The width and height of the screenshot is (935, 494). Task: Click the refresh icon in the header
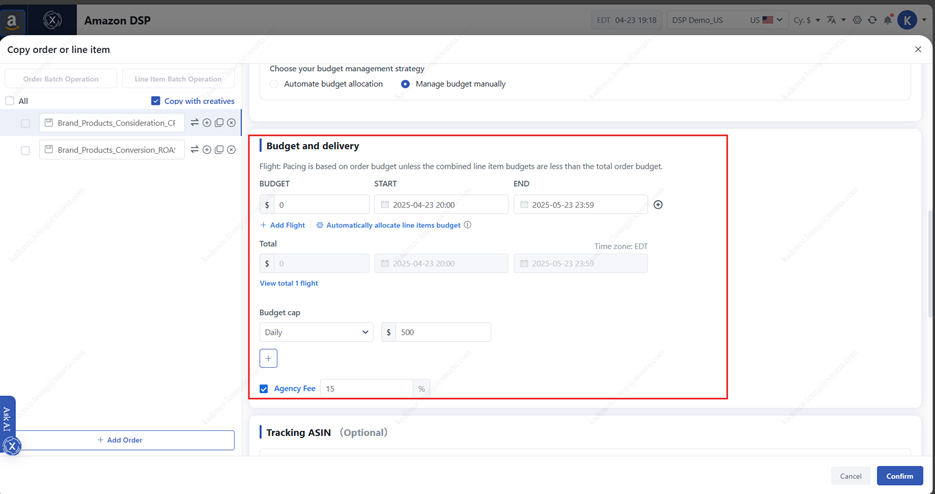tap(872, 20)
